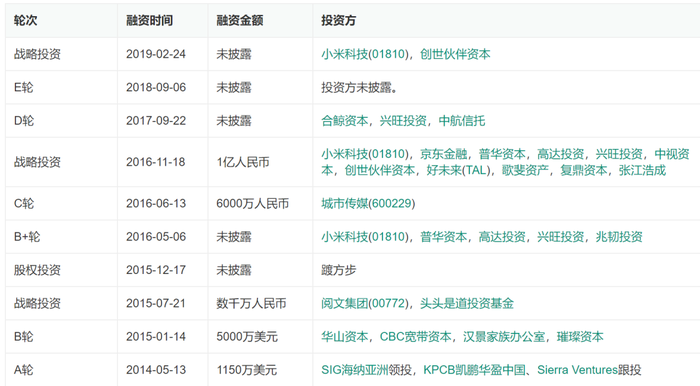Click 兴旺投资 link in the D轮 row
The image size is (700, 386).
(x=403, y=120)
